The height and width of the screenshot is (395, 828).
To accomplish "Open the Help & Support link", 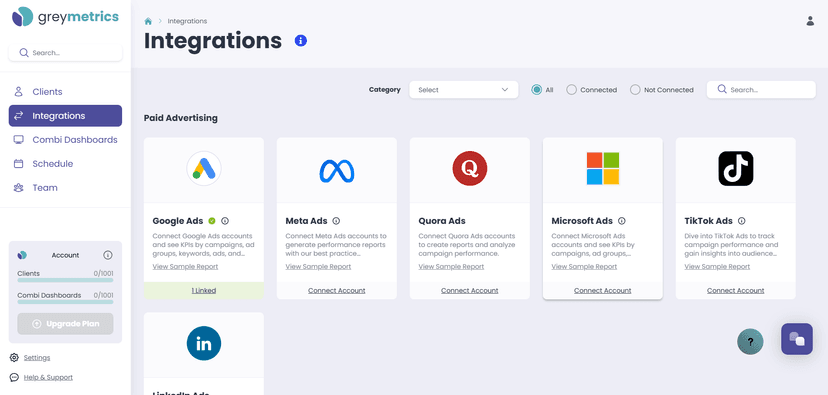I will 48,377.
